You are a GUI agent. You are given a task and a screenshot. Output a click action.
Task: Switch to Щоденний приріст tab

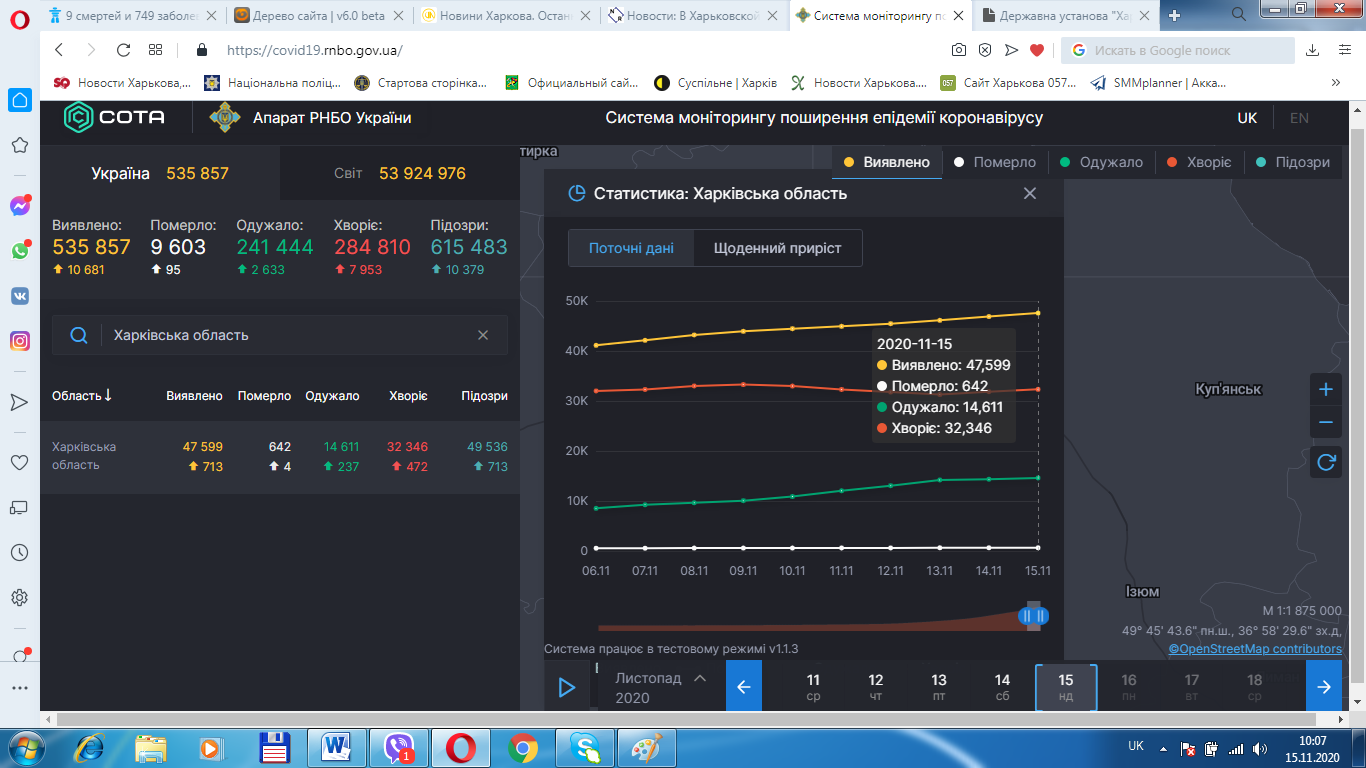click(x=777, y=248)
